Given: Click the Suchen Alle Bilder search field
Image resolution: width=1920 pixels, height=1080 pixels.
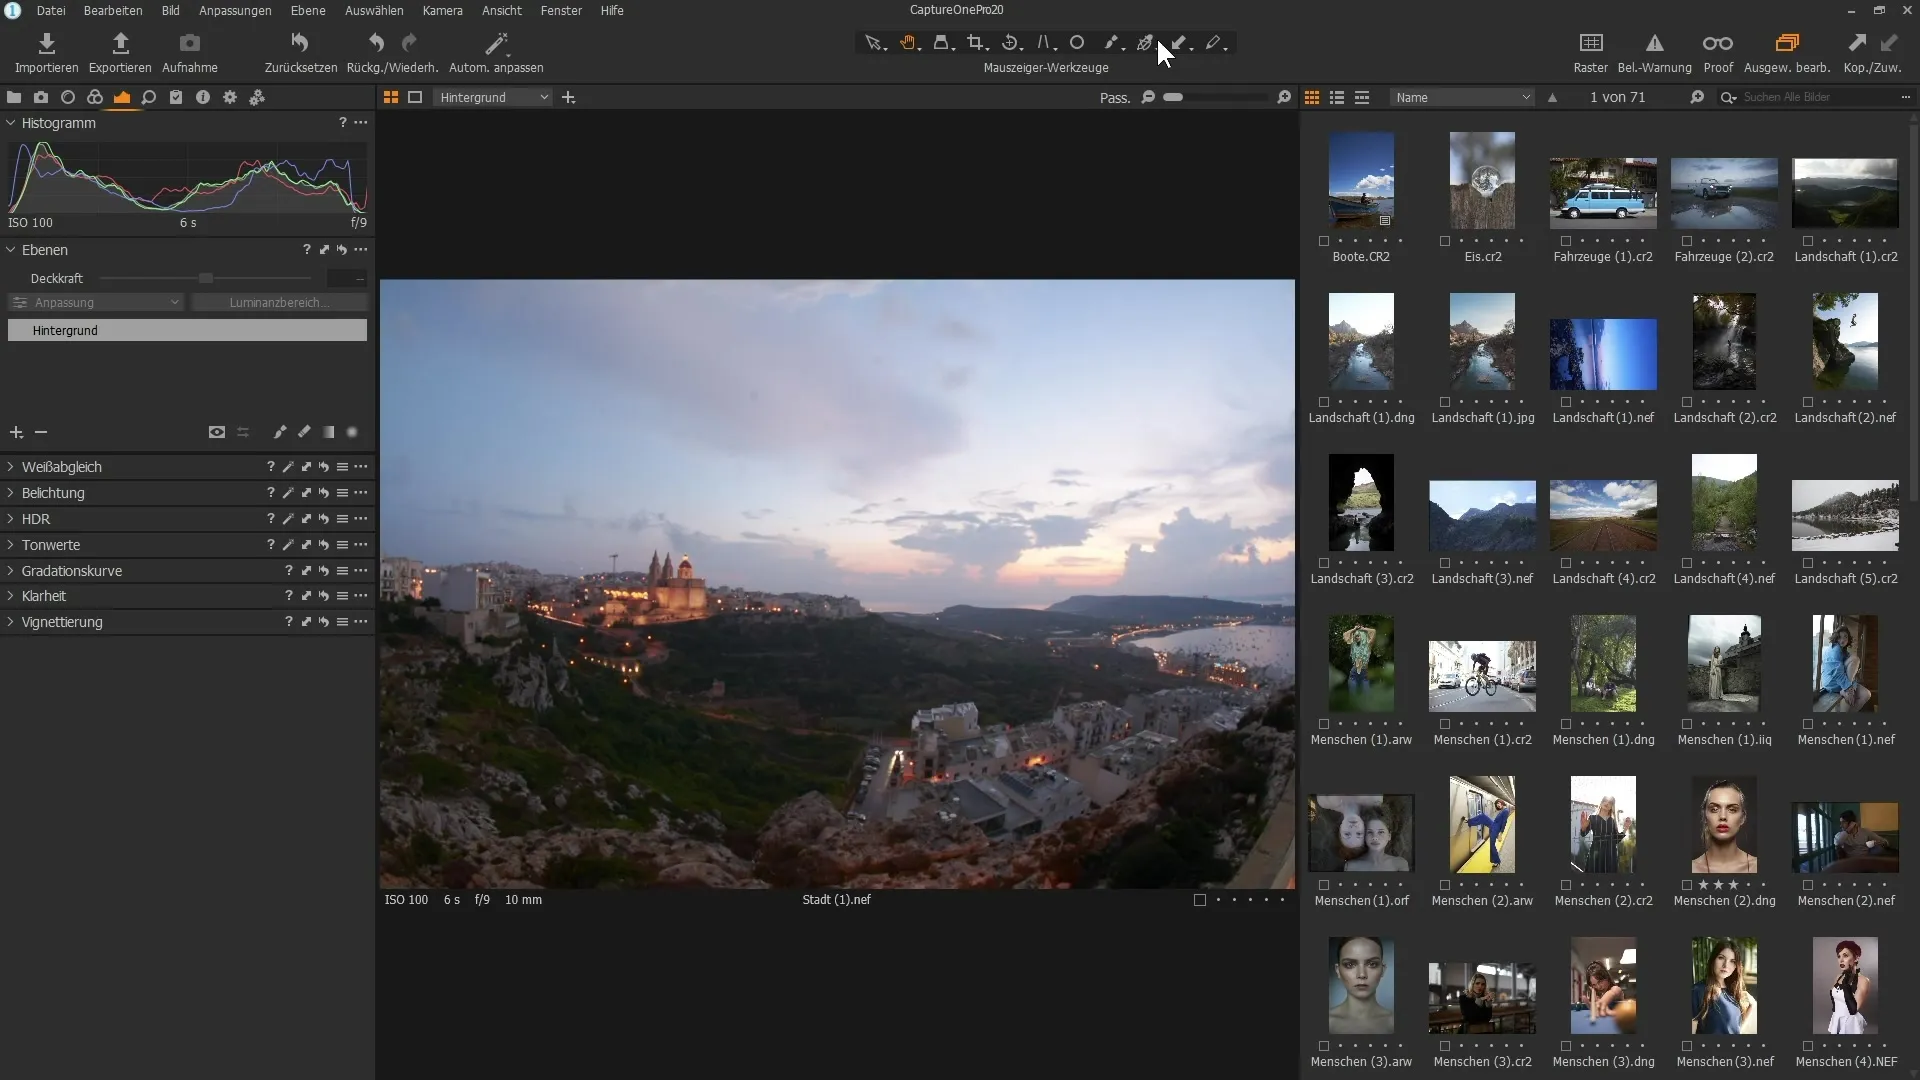Looking at the screenshot, I should (1815, 97).
